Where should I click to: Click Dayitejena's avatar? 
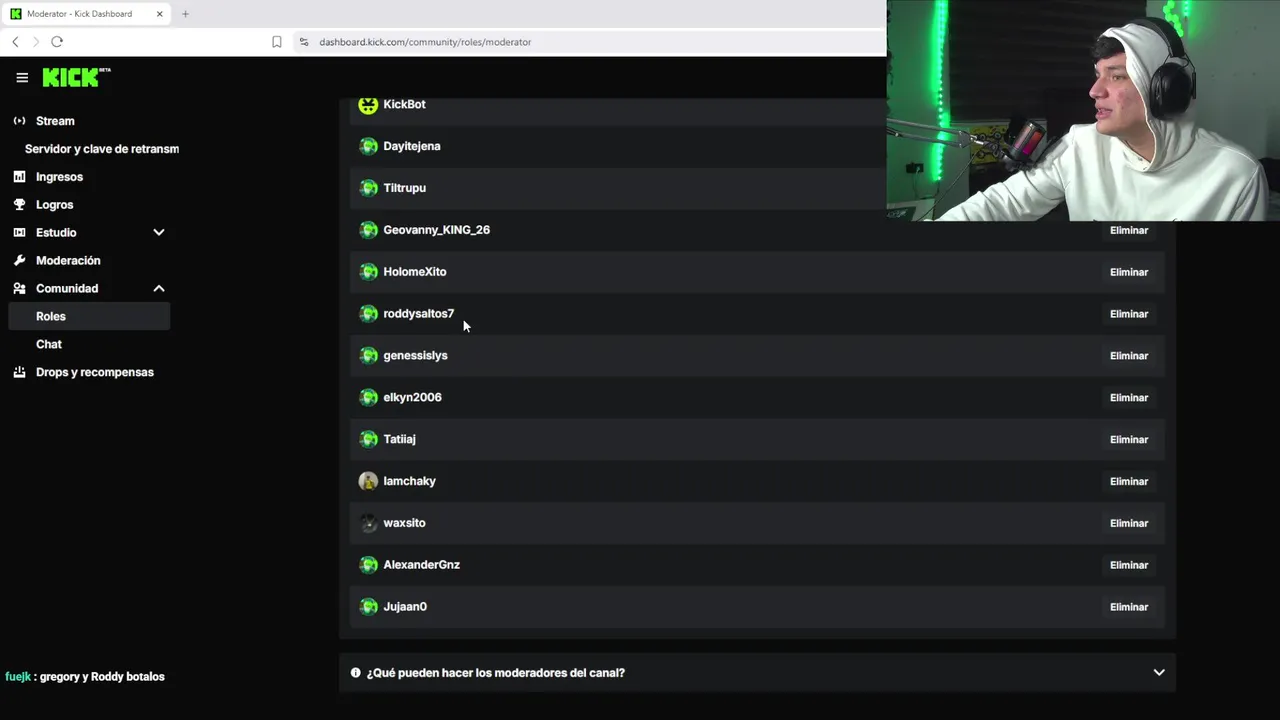368,147
